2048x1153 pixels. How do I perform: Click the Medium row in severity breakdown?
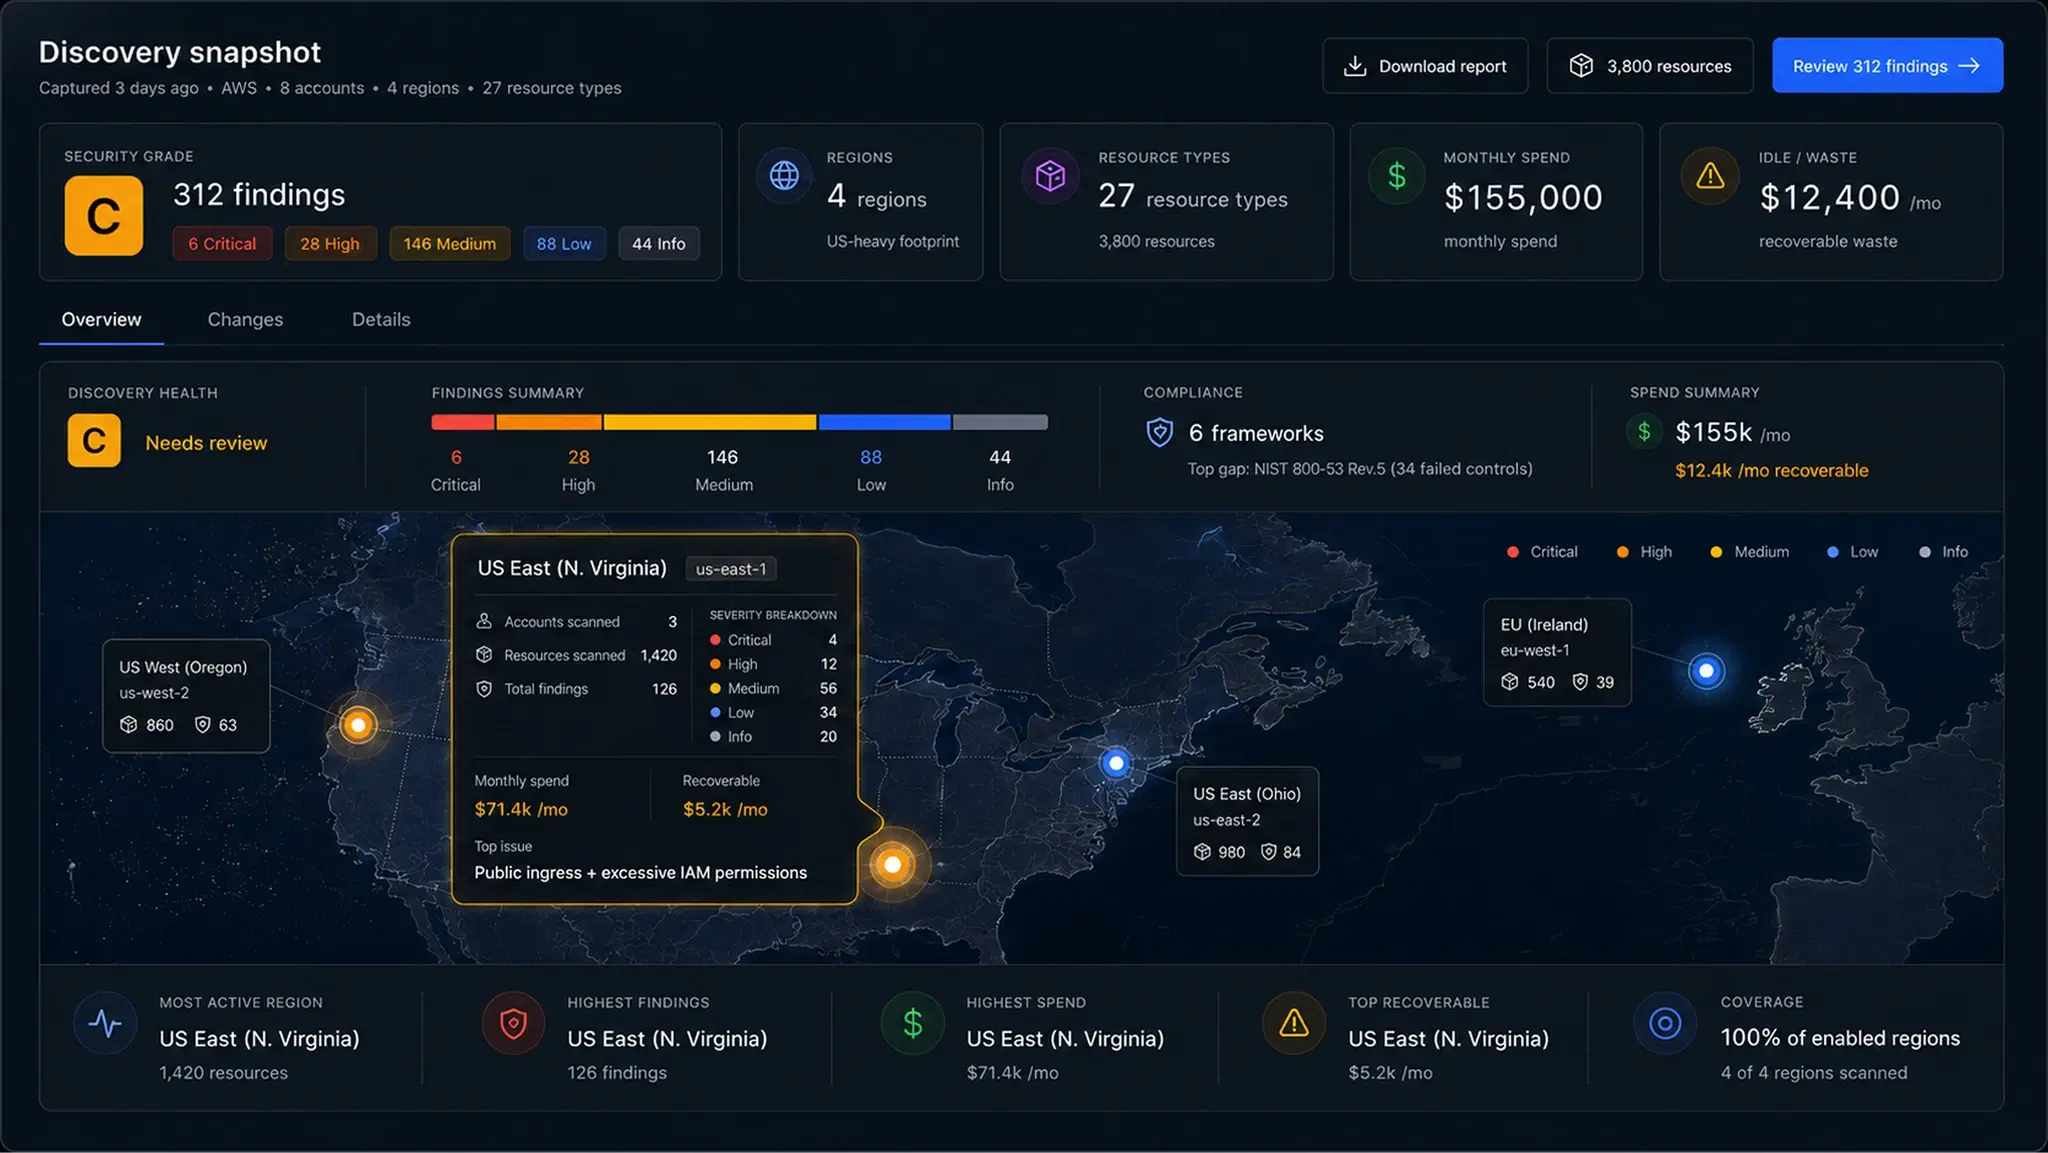pyautogui.click(x=773, y=688)
